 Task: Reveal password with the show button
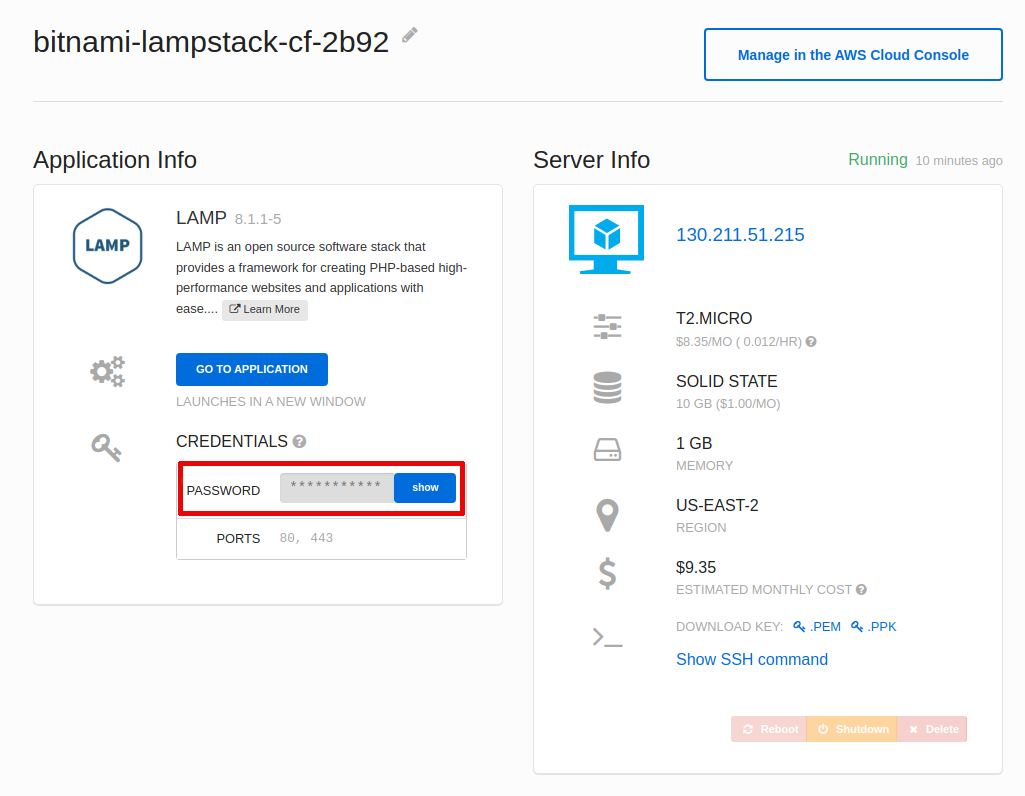coord(425,488)
